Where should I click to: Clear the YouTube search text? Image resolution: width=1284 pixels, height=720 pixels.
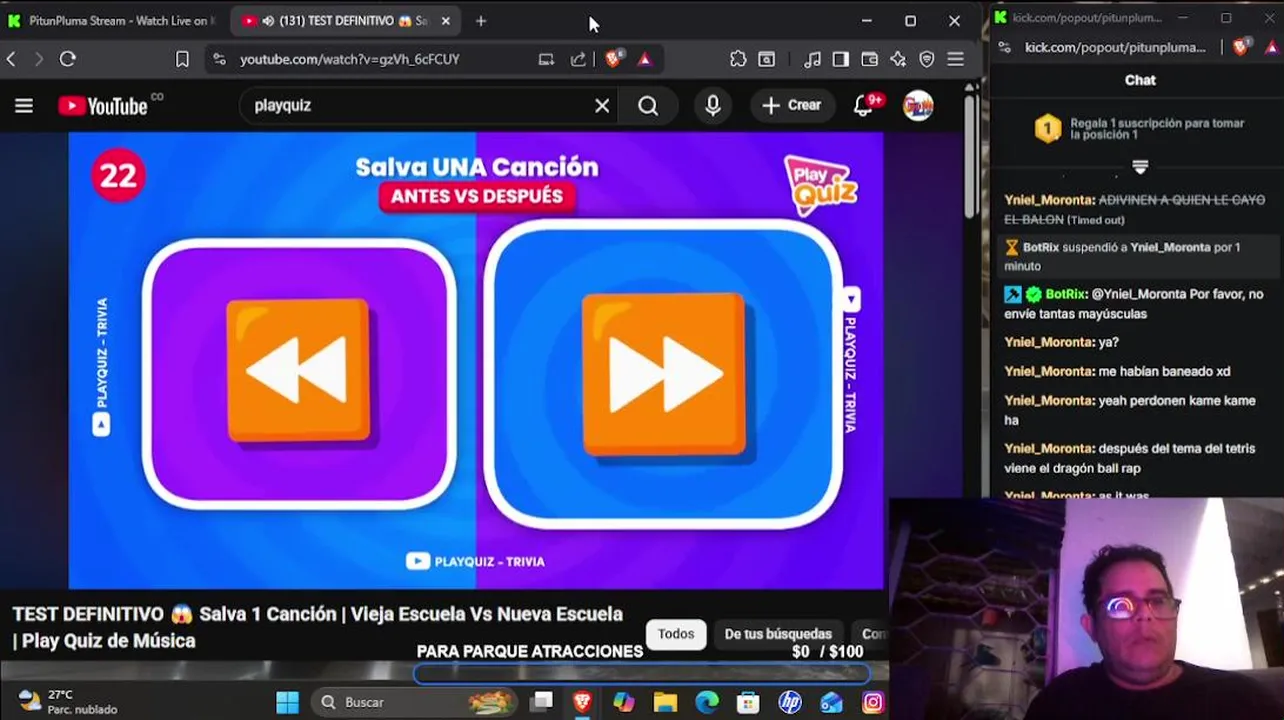click(602, 105)
